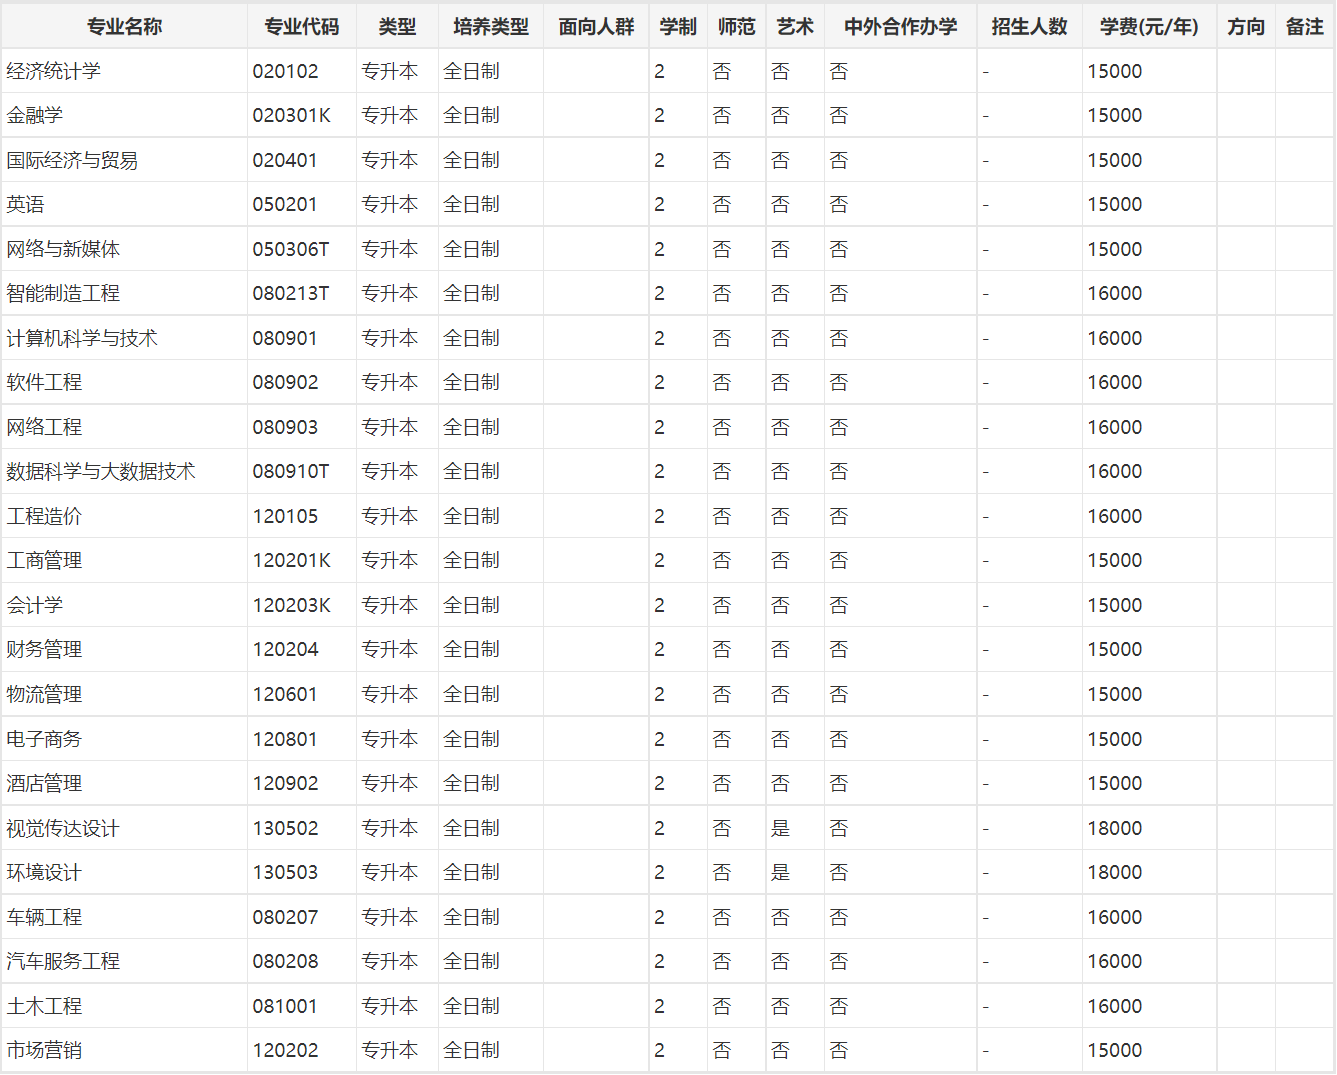Click the 中外合作办学 column header

tap(900, 27)
